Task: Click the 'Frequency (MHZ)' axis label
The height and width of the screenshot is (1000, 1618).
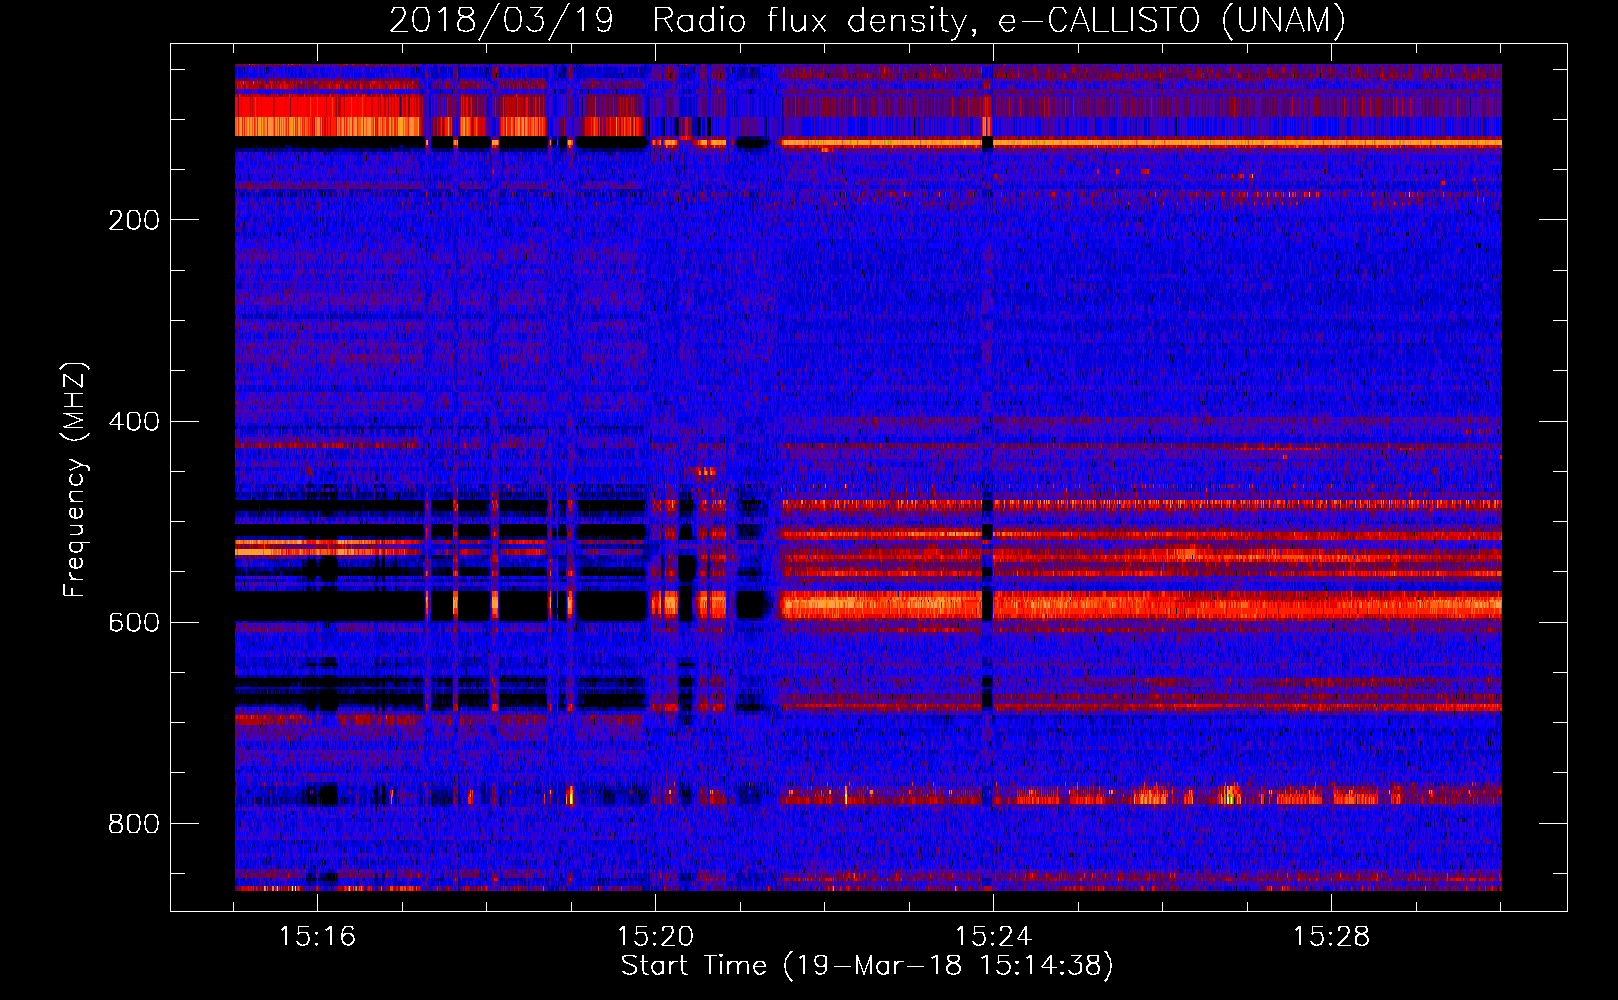Action: coord(75,479)
